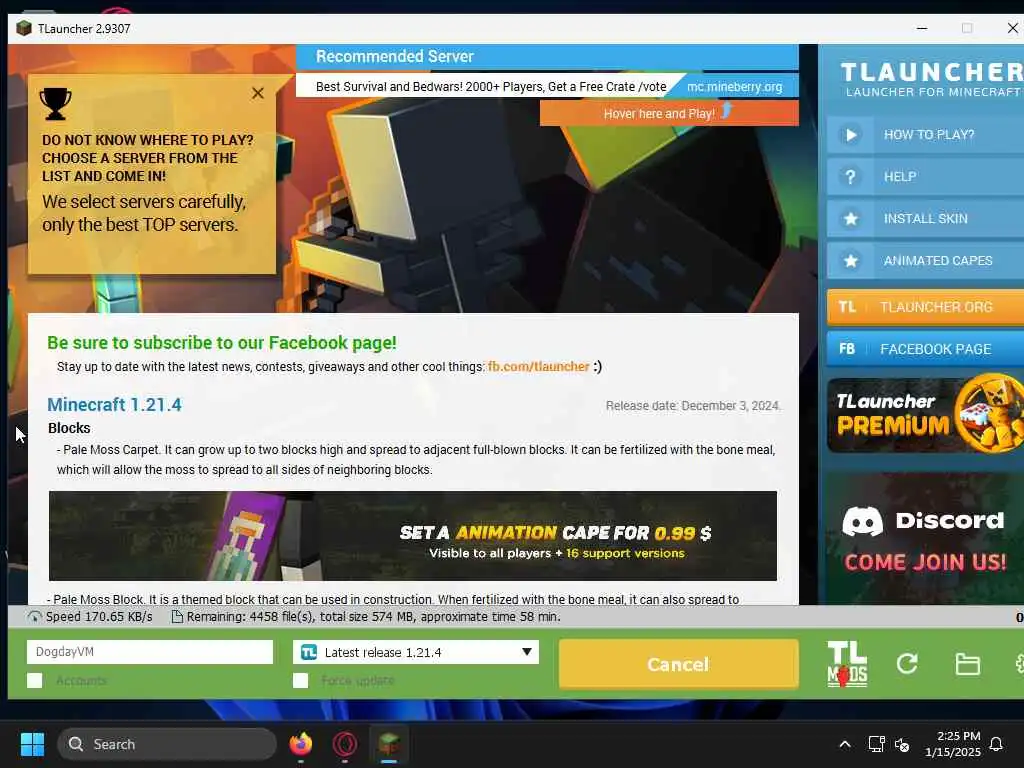Screen dimensions: 1024x768
Task: Click mc.mineberry.org server address
Action: [x=734, y=87]
